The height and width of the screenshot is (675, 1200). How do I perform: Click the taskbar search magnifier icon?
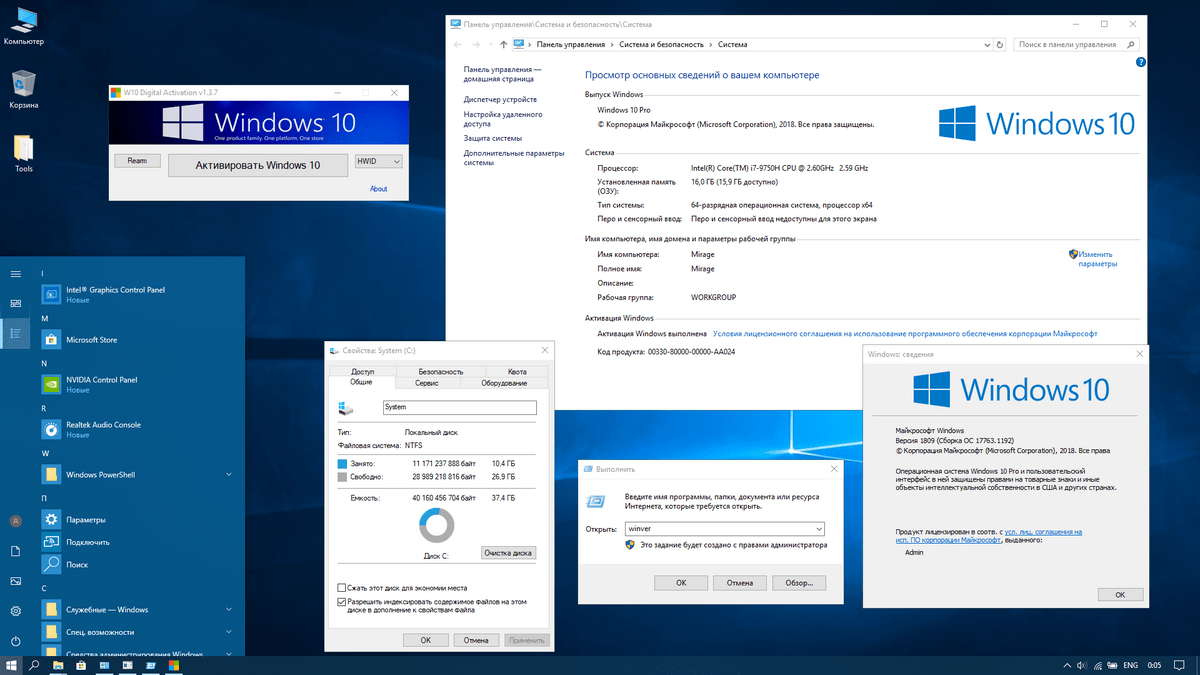point(35,665)
